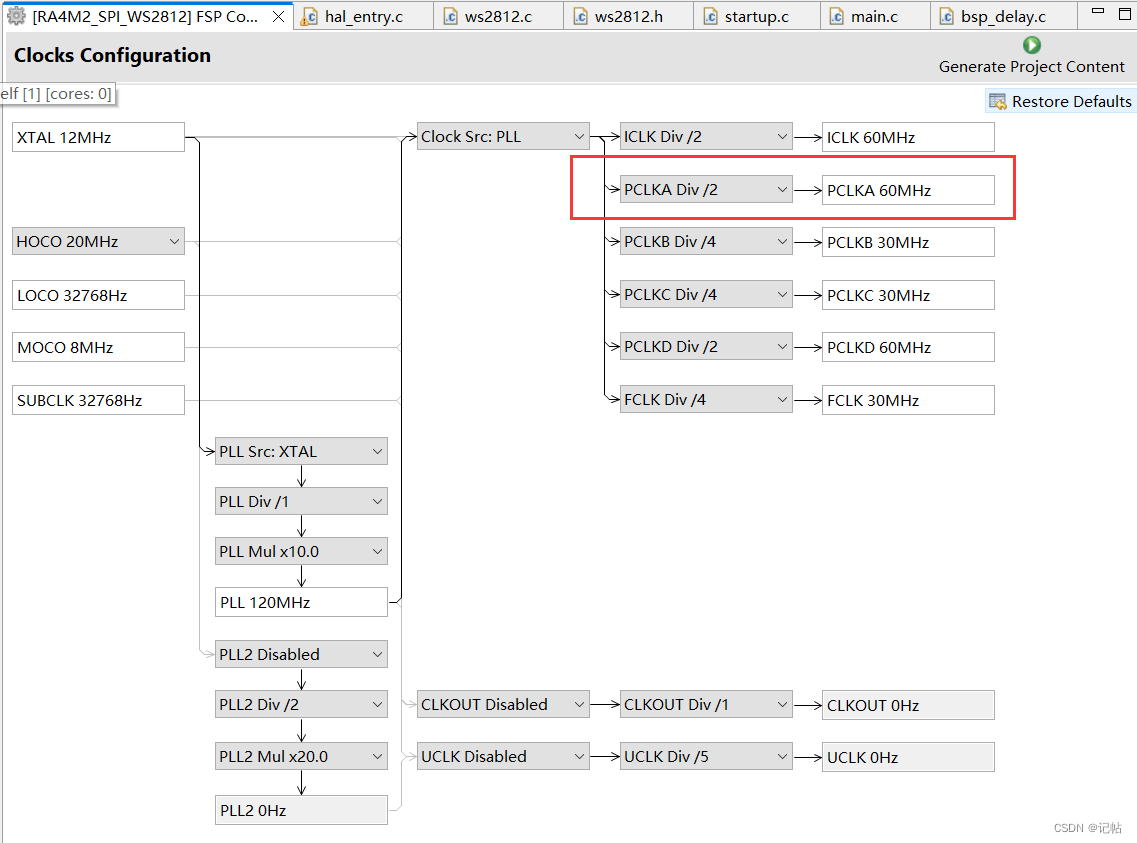Open the FCLK Div /4 dropdown

[706, 399]
